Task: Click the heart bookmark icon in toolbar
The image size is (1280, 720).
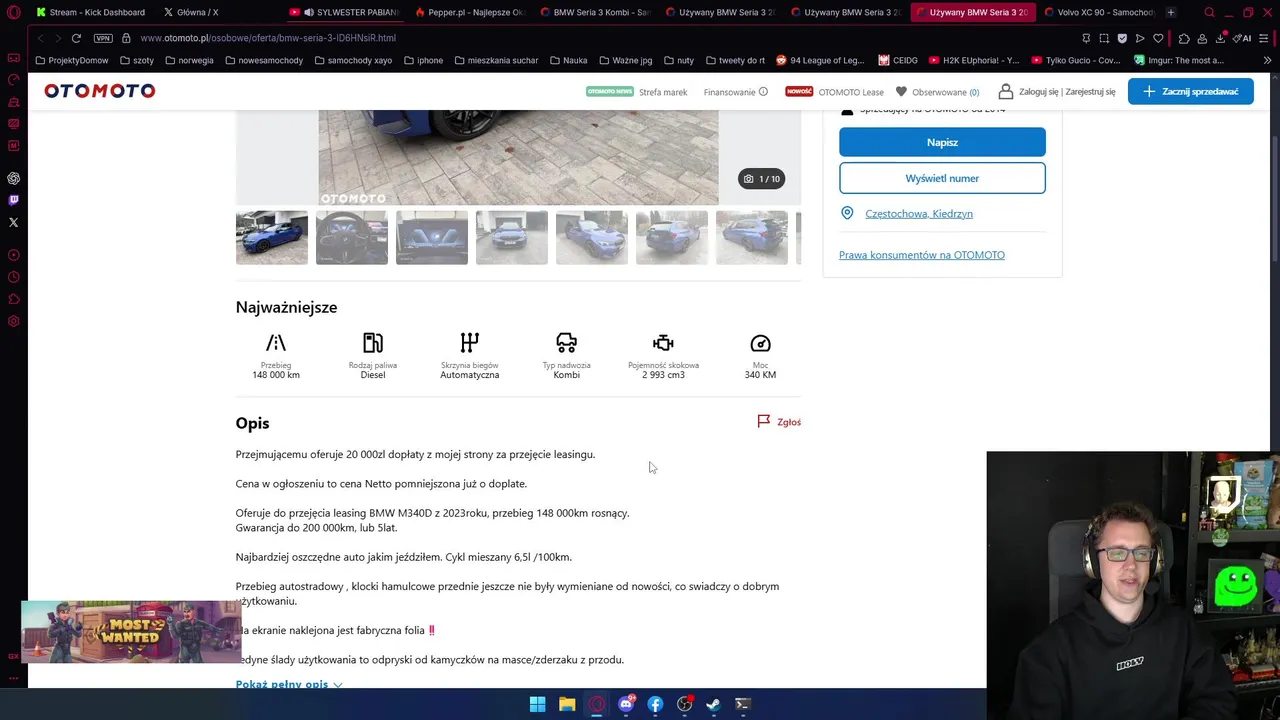Action: [x=1158, y=38]
